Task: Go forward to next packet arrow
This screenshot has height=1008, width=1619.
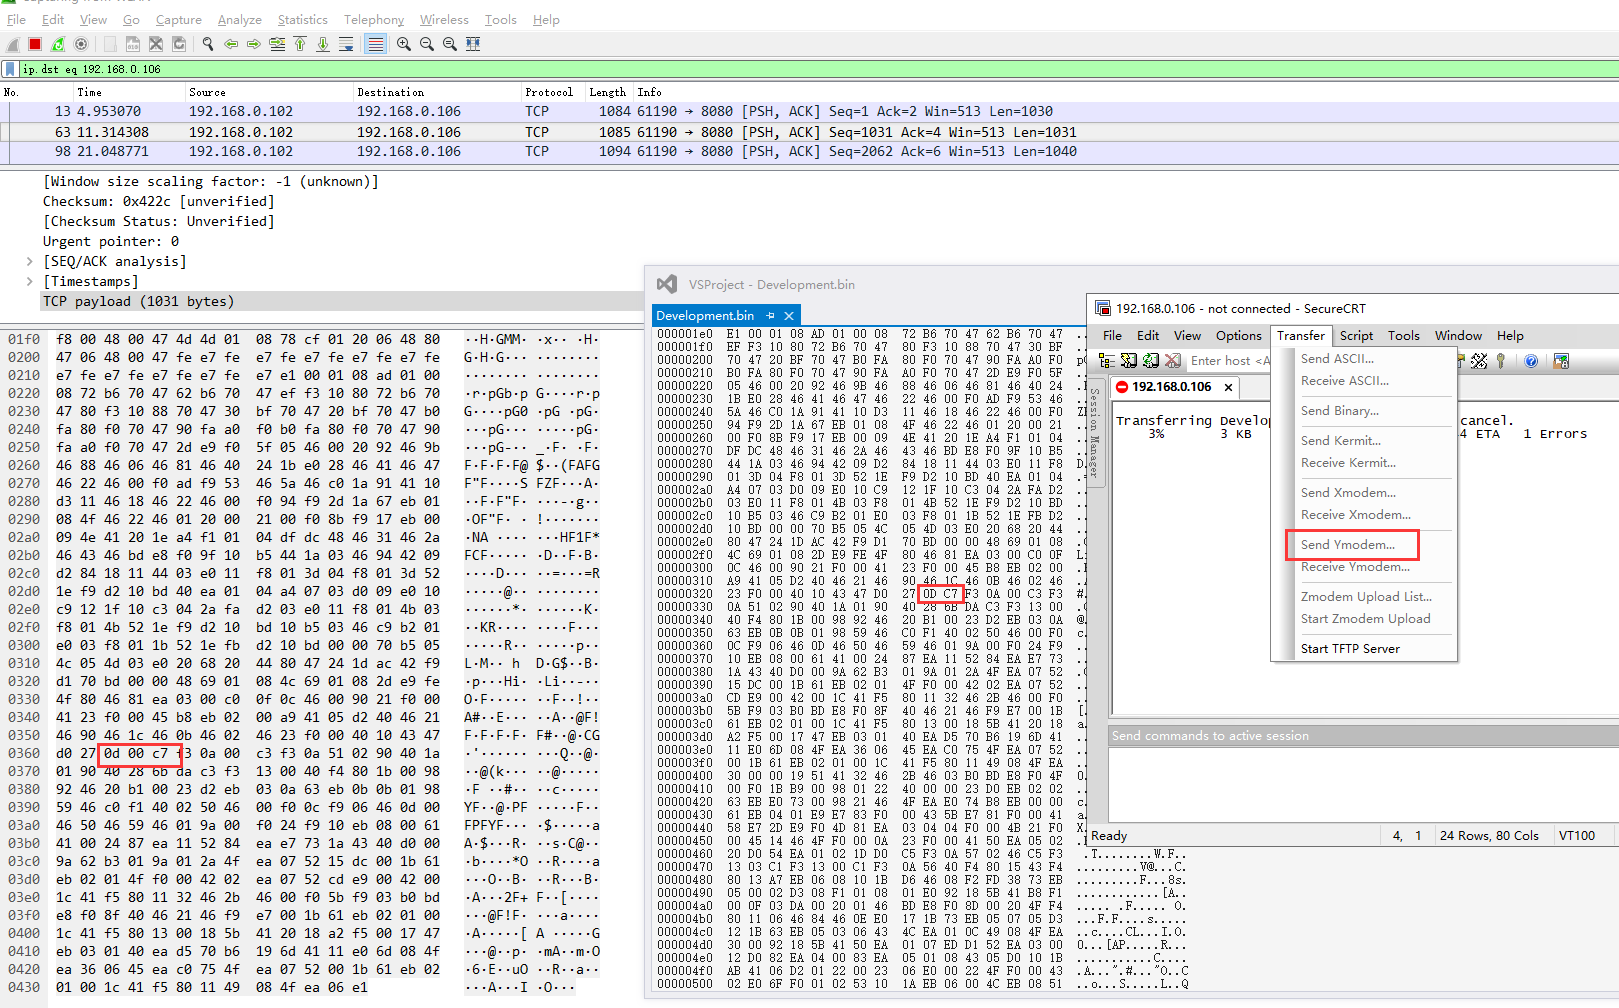Action: pos(254,44)
